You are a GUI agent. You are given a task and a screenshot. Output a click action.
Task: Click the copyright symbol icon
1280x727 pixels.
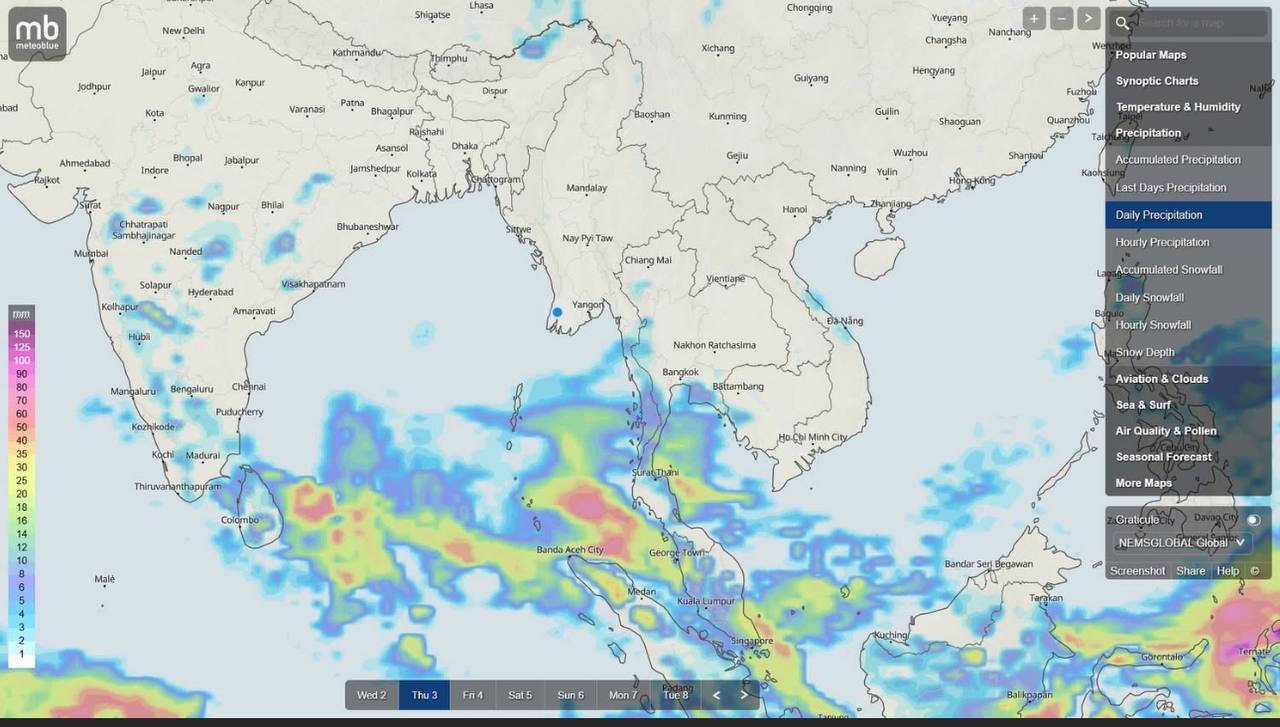[1255, 571]
